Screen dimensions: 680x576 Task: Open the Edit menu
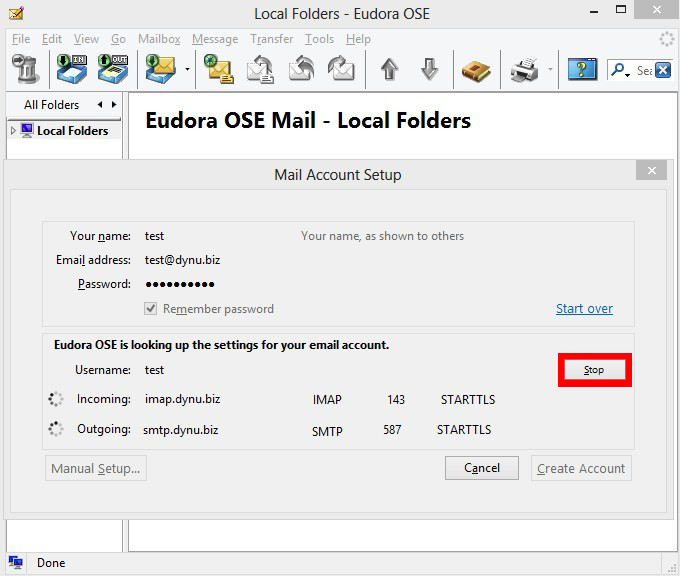point(52,39)
